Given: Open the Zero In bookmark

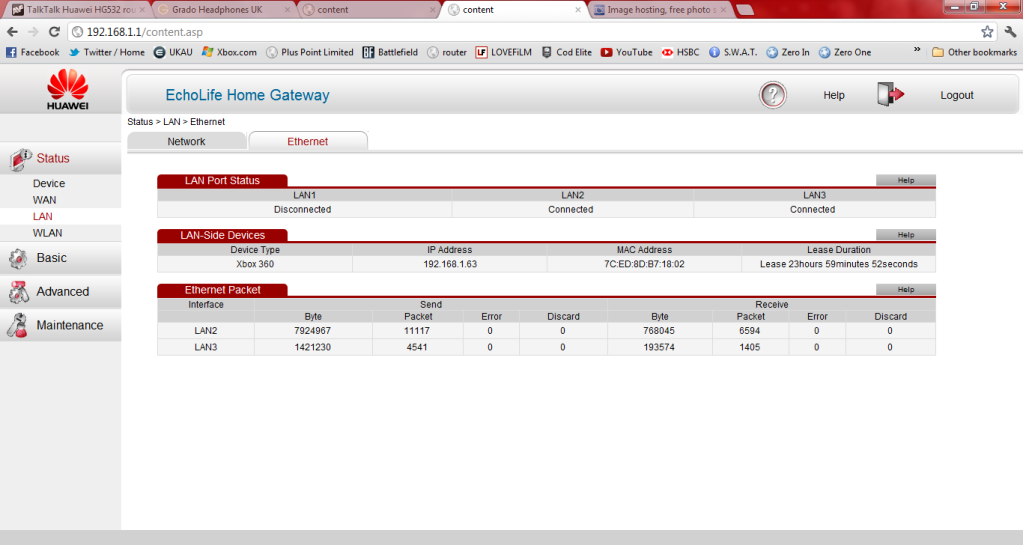Looking at the screenshot, I should click(x=787, y=52).
